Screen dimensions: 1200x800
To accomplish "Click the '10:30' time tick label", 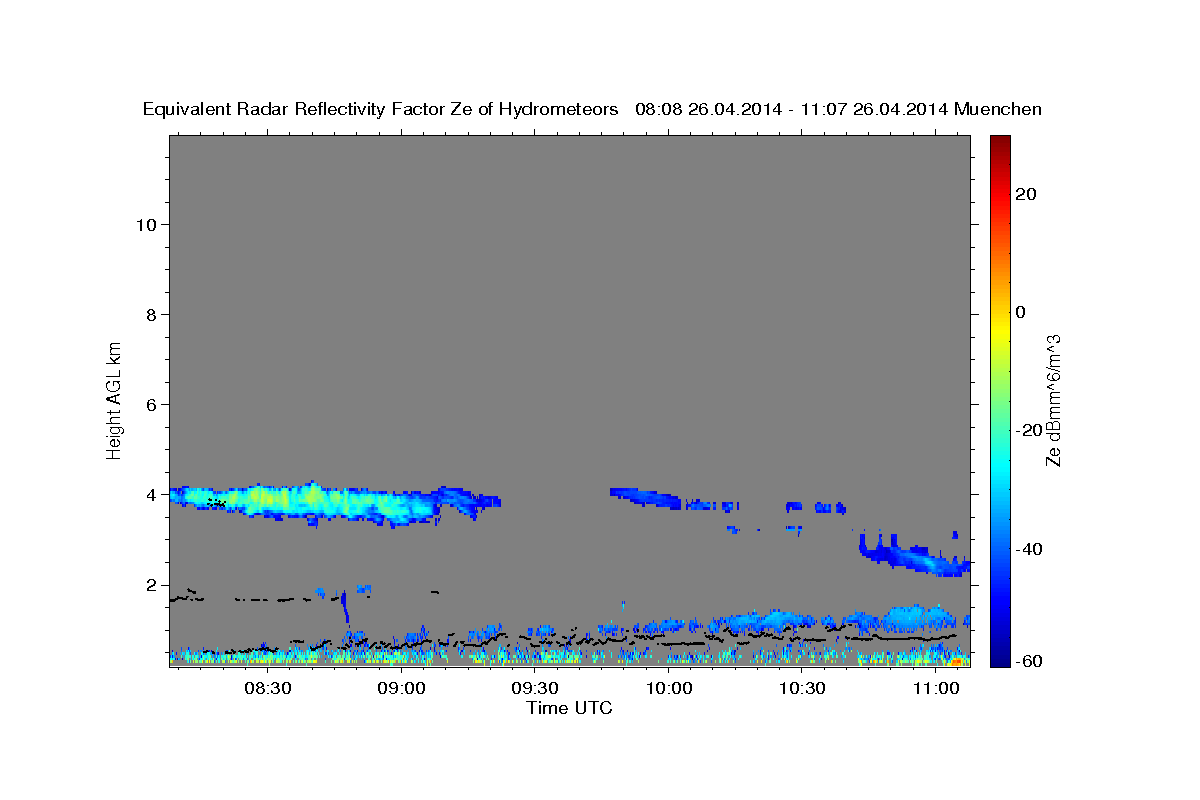I will click(802, 689).
